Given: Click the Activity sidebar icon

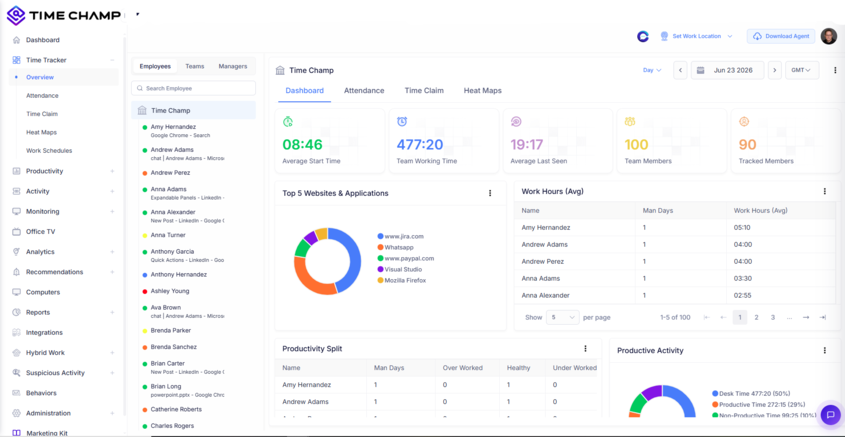Looking at the screenshot, I should point(16,191).
